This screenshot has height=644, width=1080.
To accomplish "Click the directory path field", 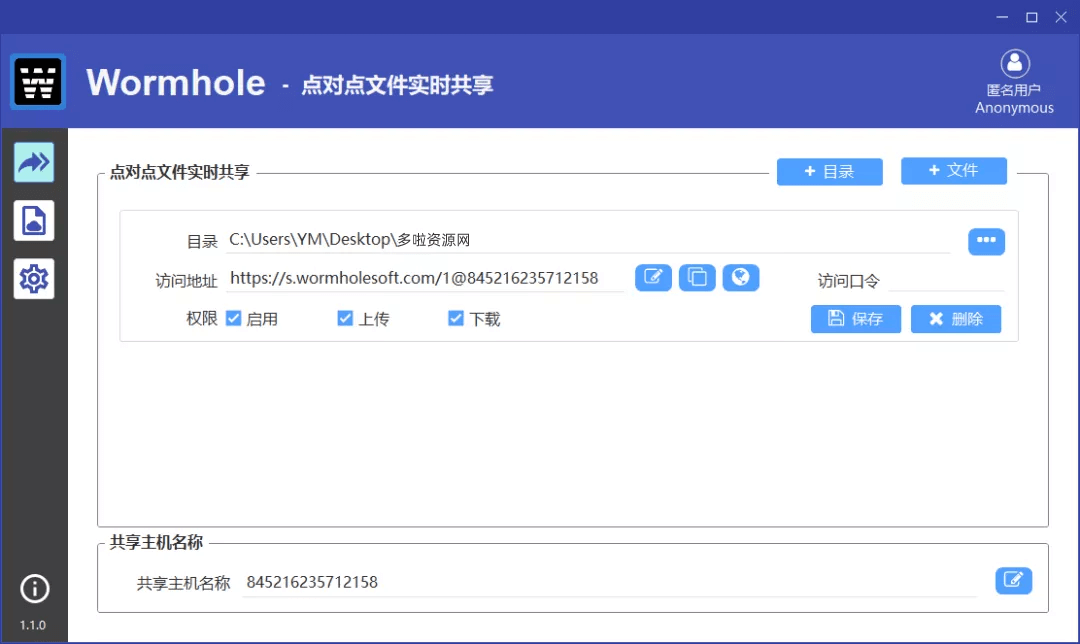I will pos(588,240).
